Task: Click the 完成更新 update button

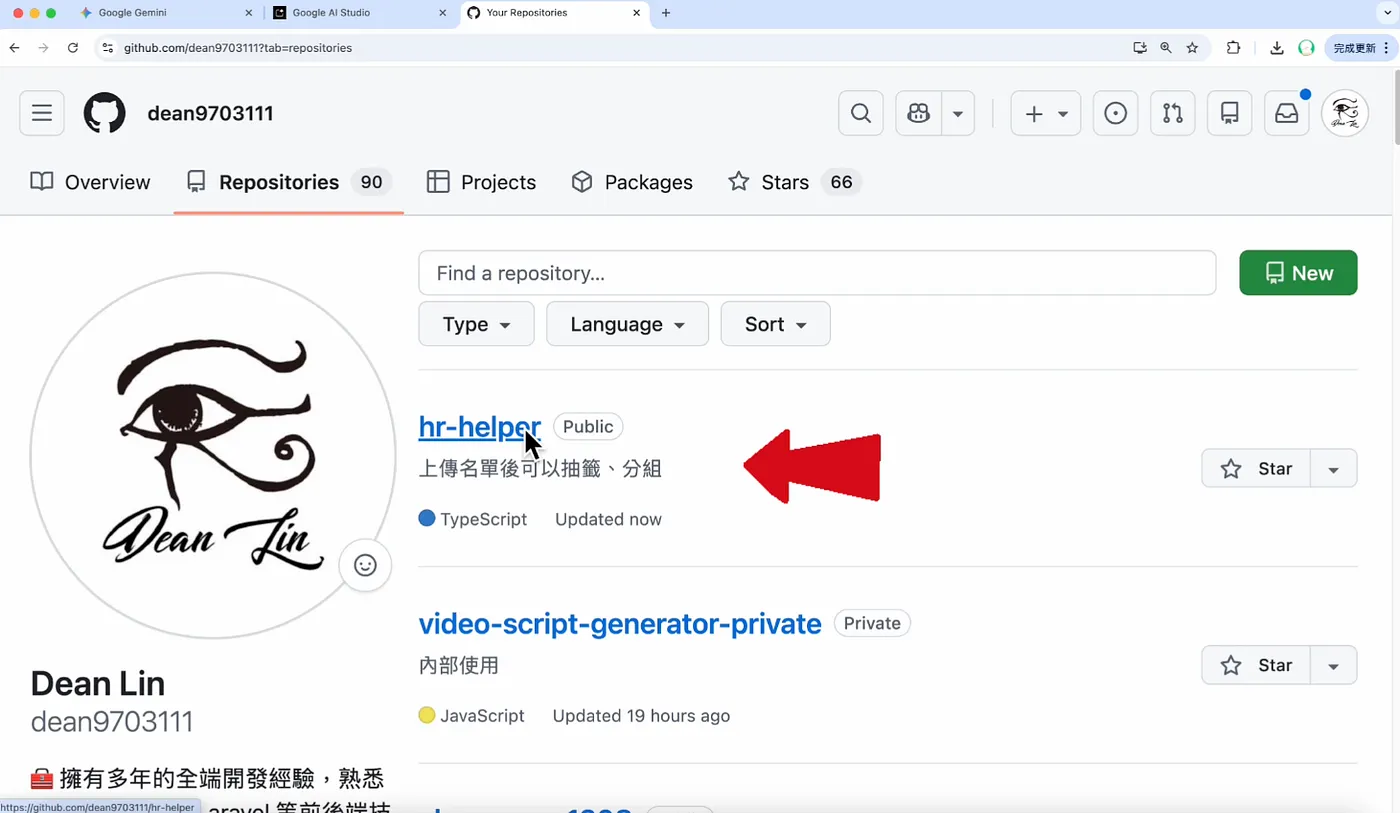Action: 1360,47
